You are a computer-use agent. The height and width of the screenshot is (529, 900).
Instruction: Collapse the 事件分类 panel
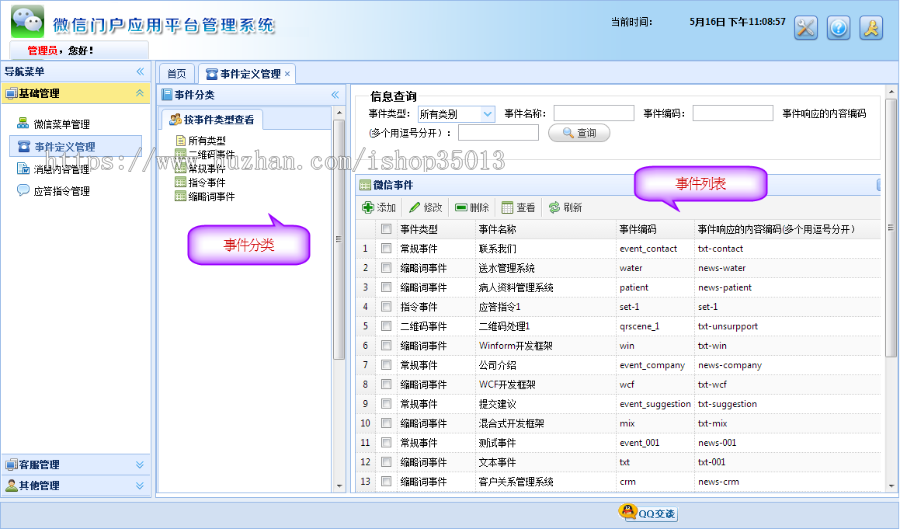point(335,95)
